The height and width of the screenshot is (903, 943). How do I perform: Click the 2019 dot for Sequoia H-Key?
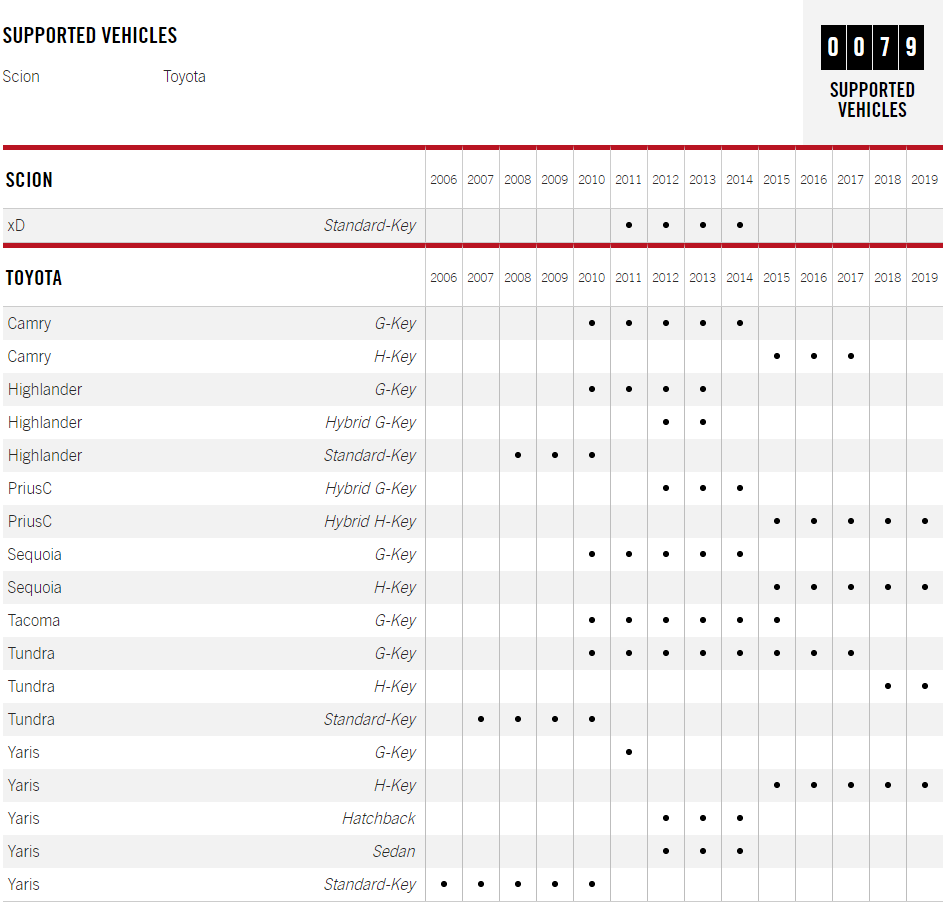click(925, 587)
